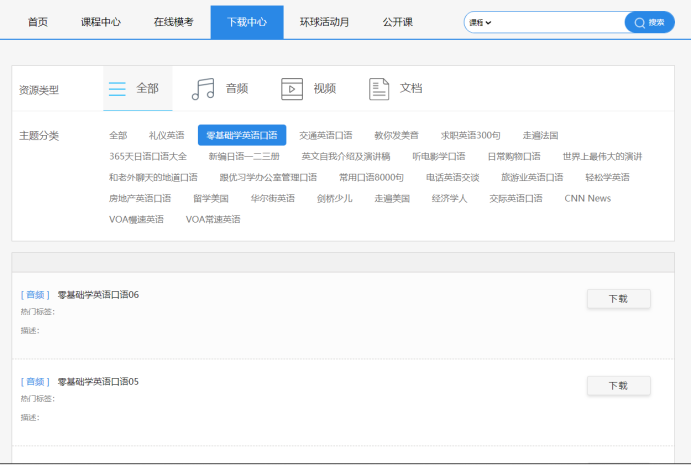
Task: Filter resources by 音频 label
Action: pyautogui.click(x=237, y=89)
